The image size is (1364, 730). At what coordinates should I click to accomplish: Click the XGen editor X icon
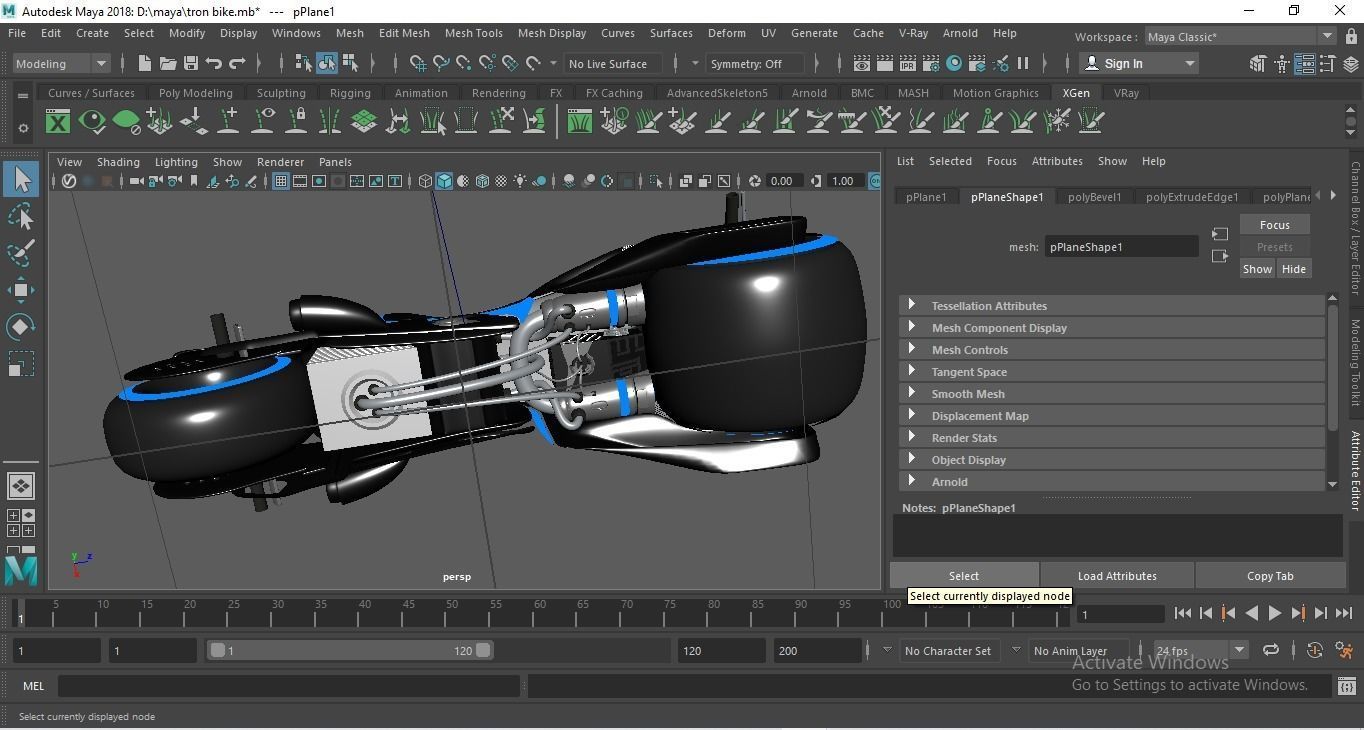pyautogui.click(x=58, y=122)
